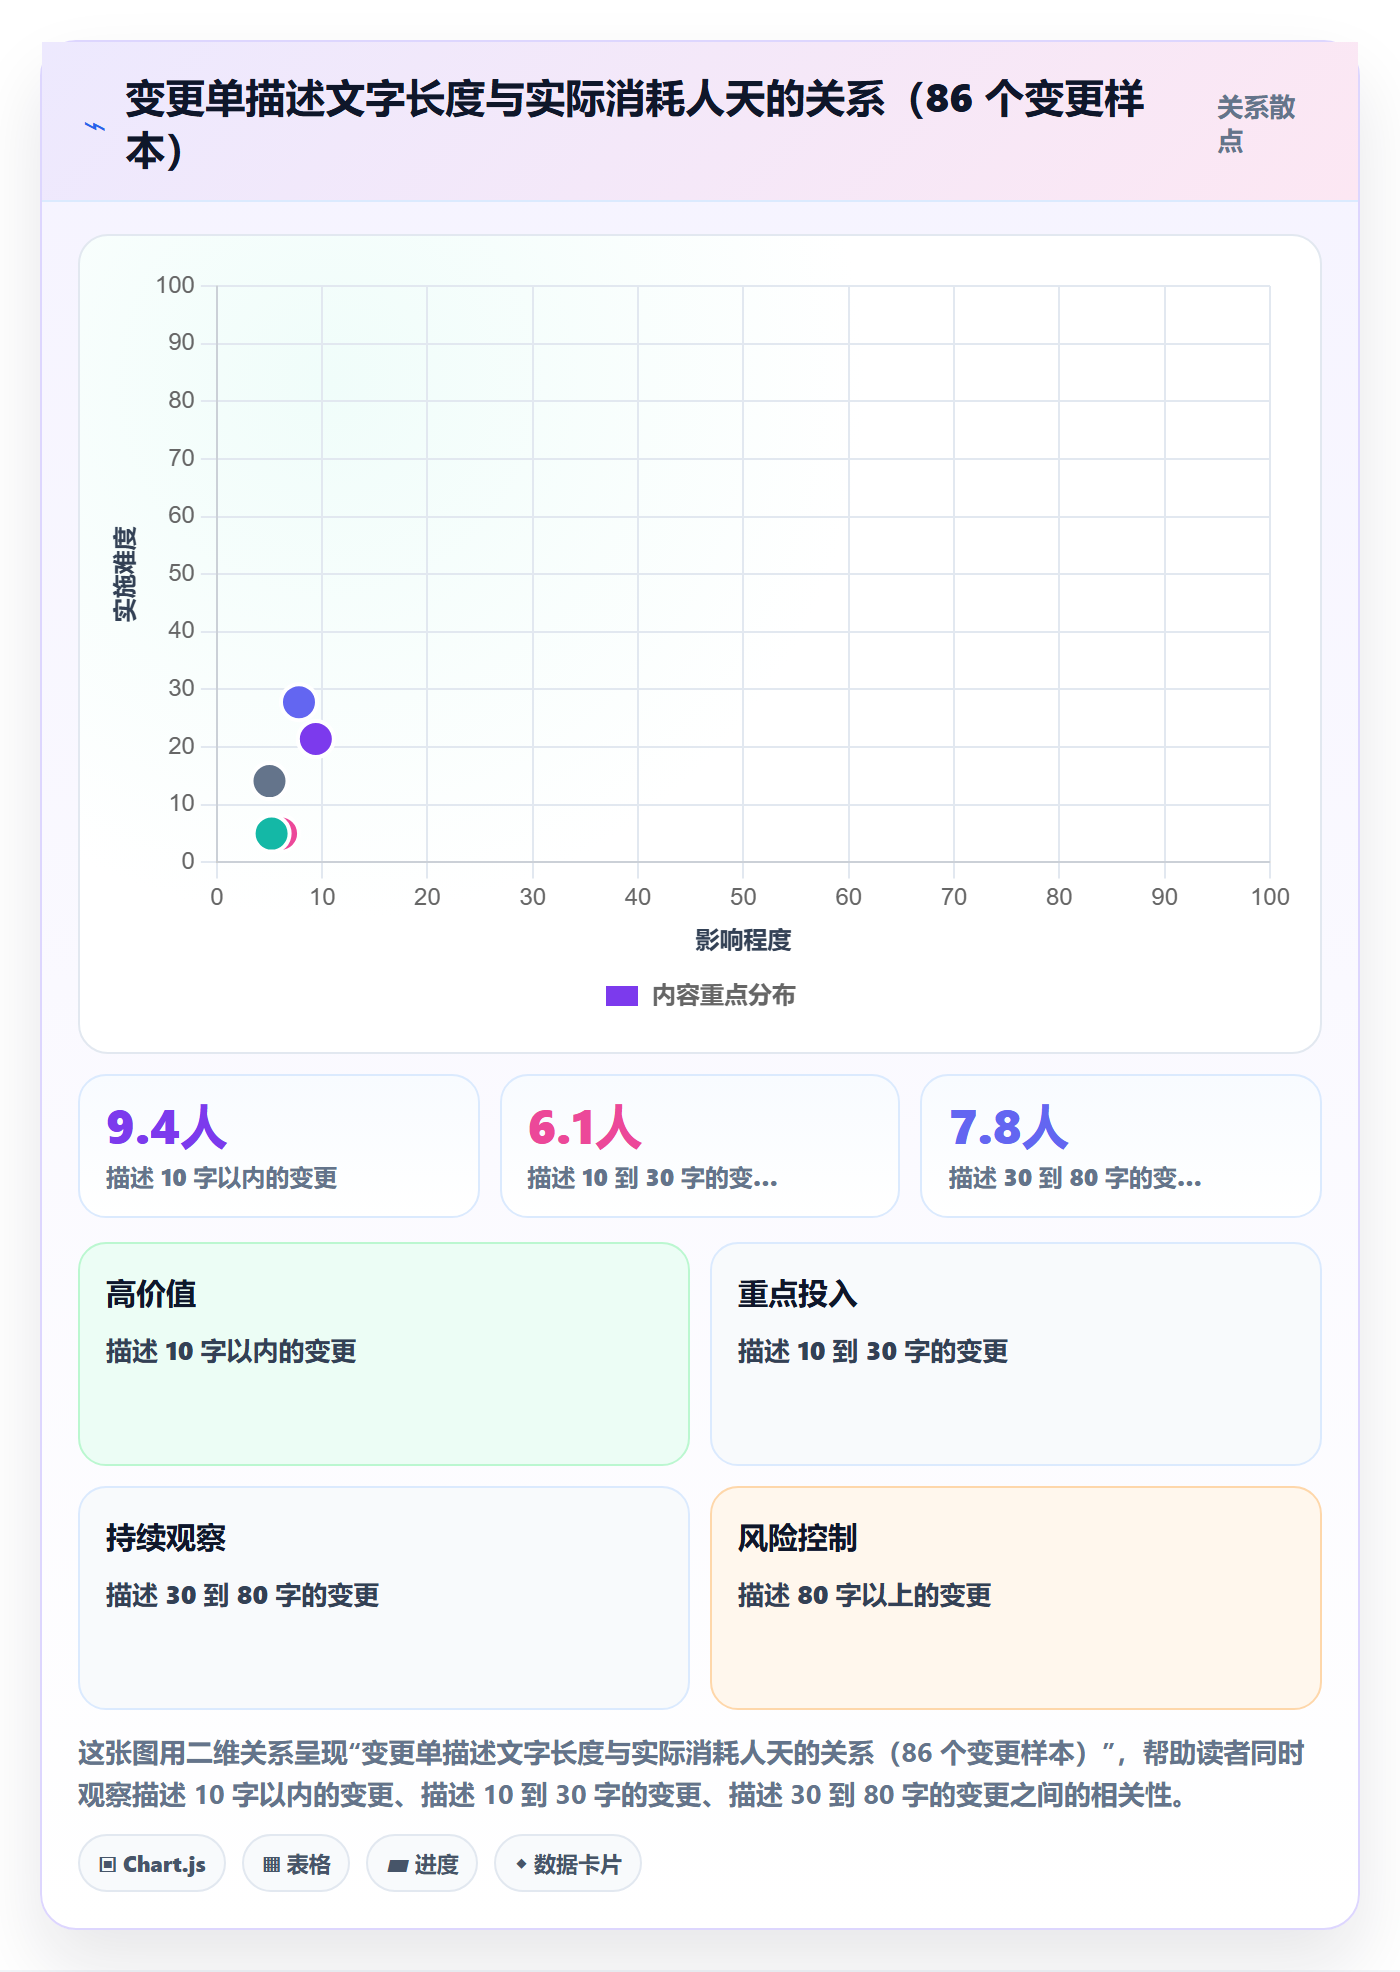Viewport: 1400px width, 1972px height.
Task: Click the 数据卡片 tag chip
Action: click(568, 1864)
